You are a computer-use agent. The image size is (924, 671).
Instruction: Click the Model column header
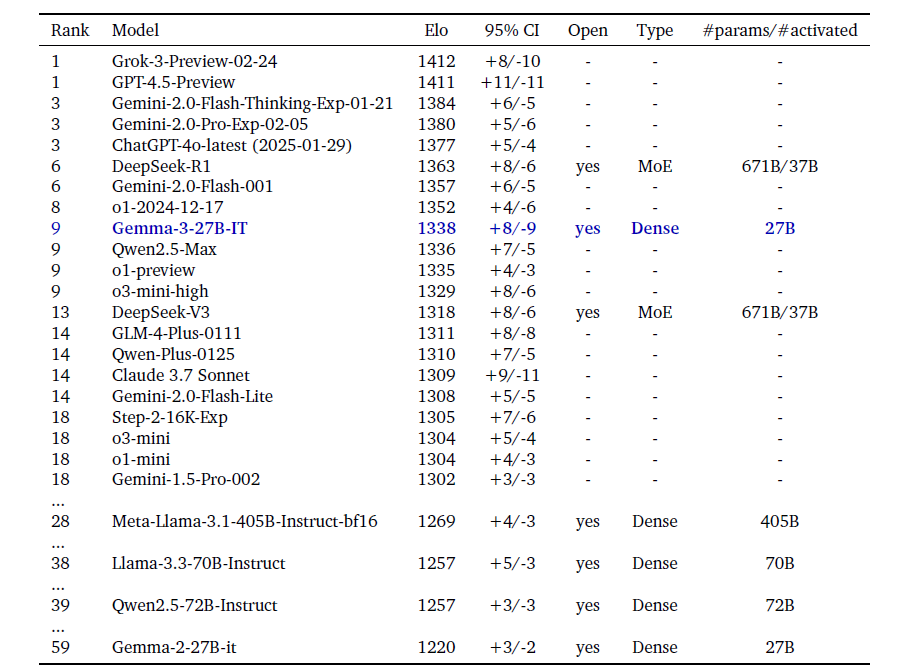tap(136, 30)
